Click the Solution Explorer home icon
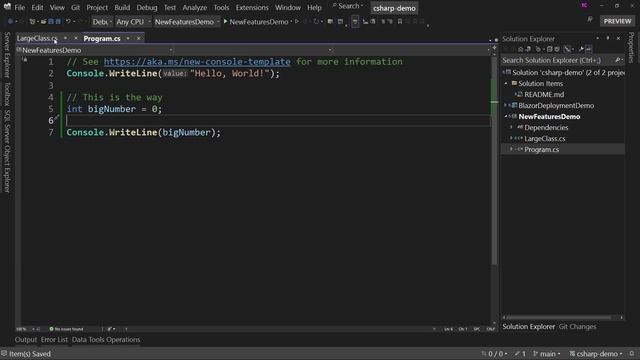The width and height of the screenshot is (640, 360). pyautogui.click(x=520, y=49)
